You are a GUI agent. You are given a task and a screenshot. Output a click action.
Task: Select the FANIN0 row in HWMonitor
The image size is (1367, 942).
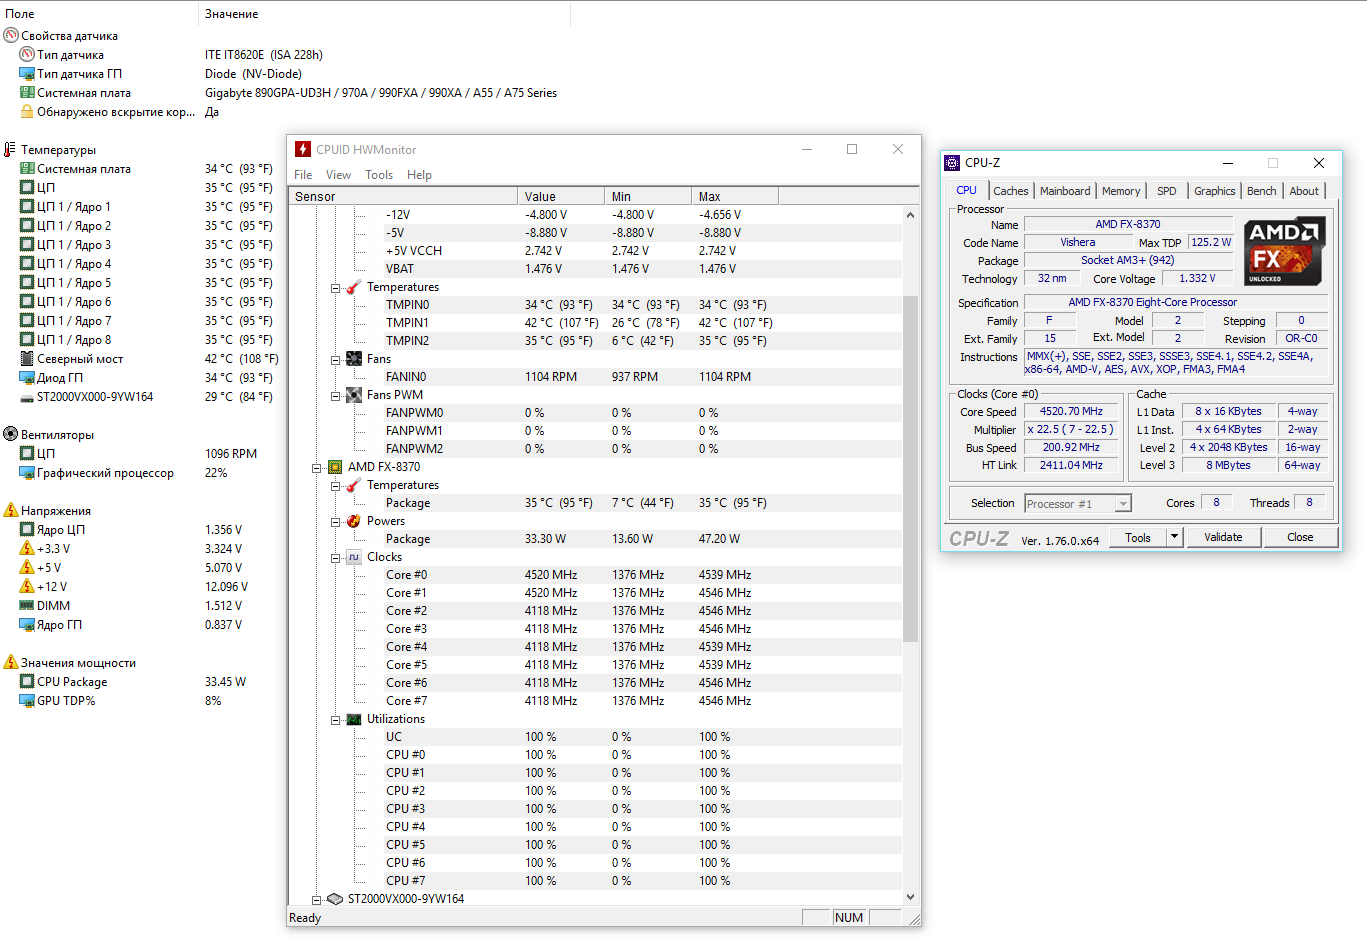[x=595, y=377]
